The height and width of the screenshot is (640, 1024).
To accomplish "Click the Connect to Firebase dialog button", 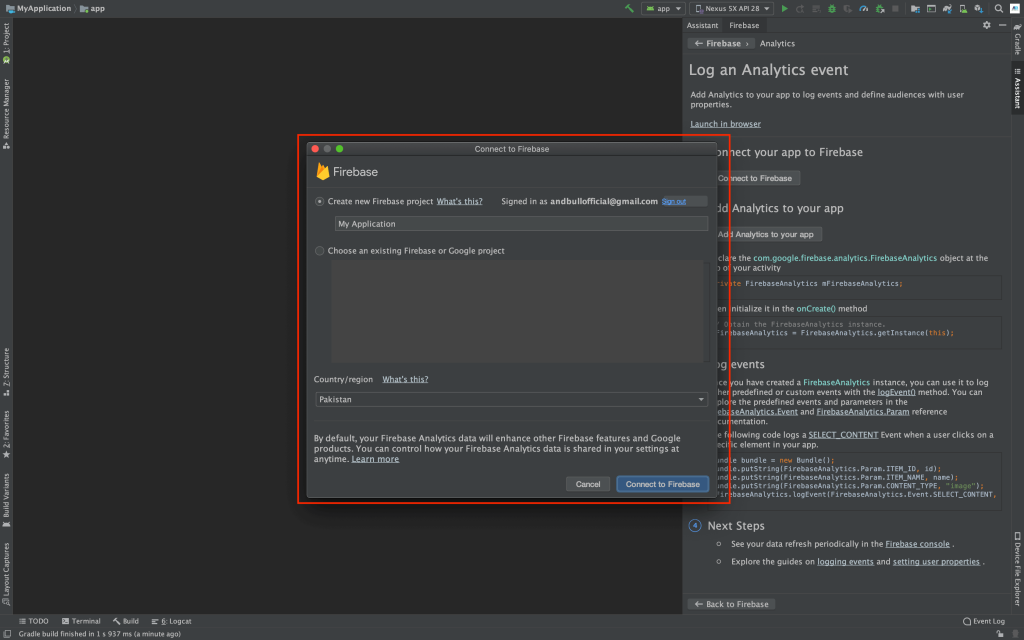I will click(x=662, y=484).
